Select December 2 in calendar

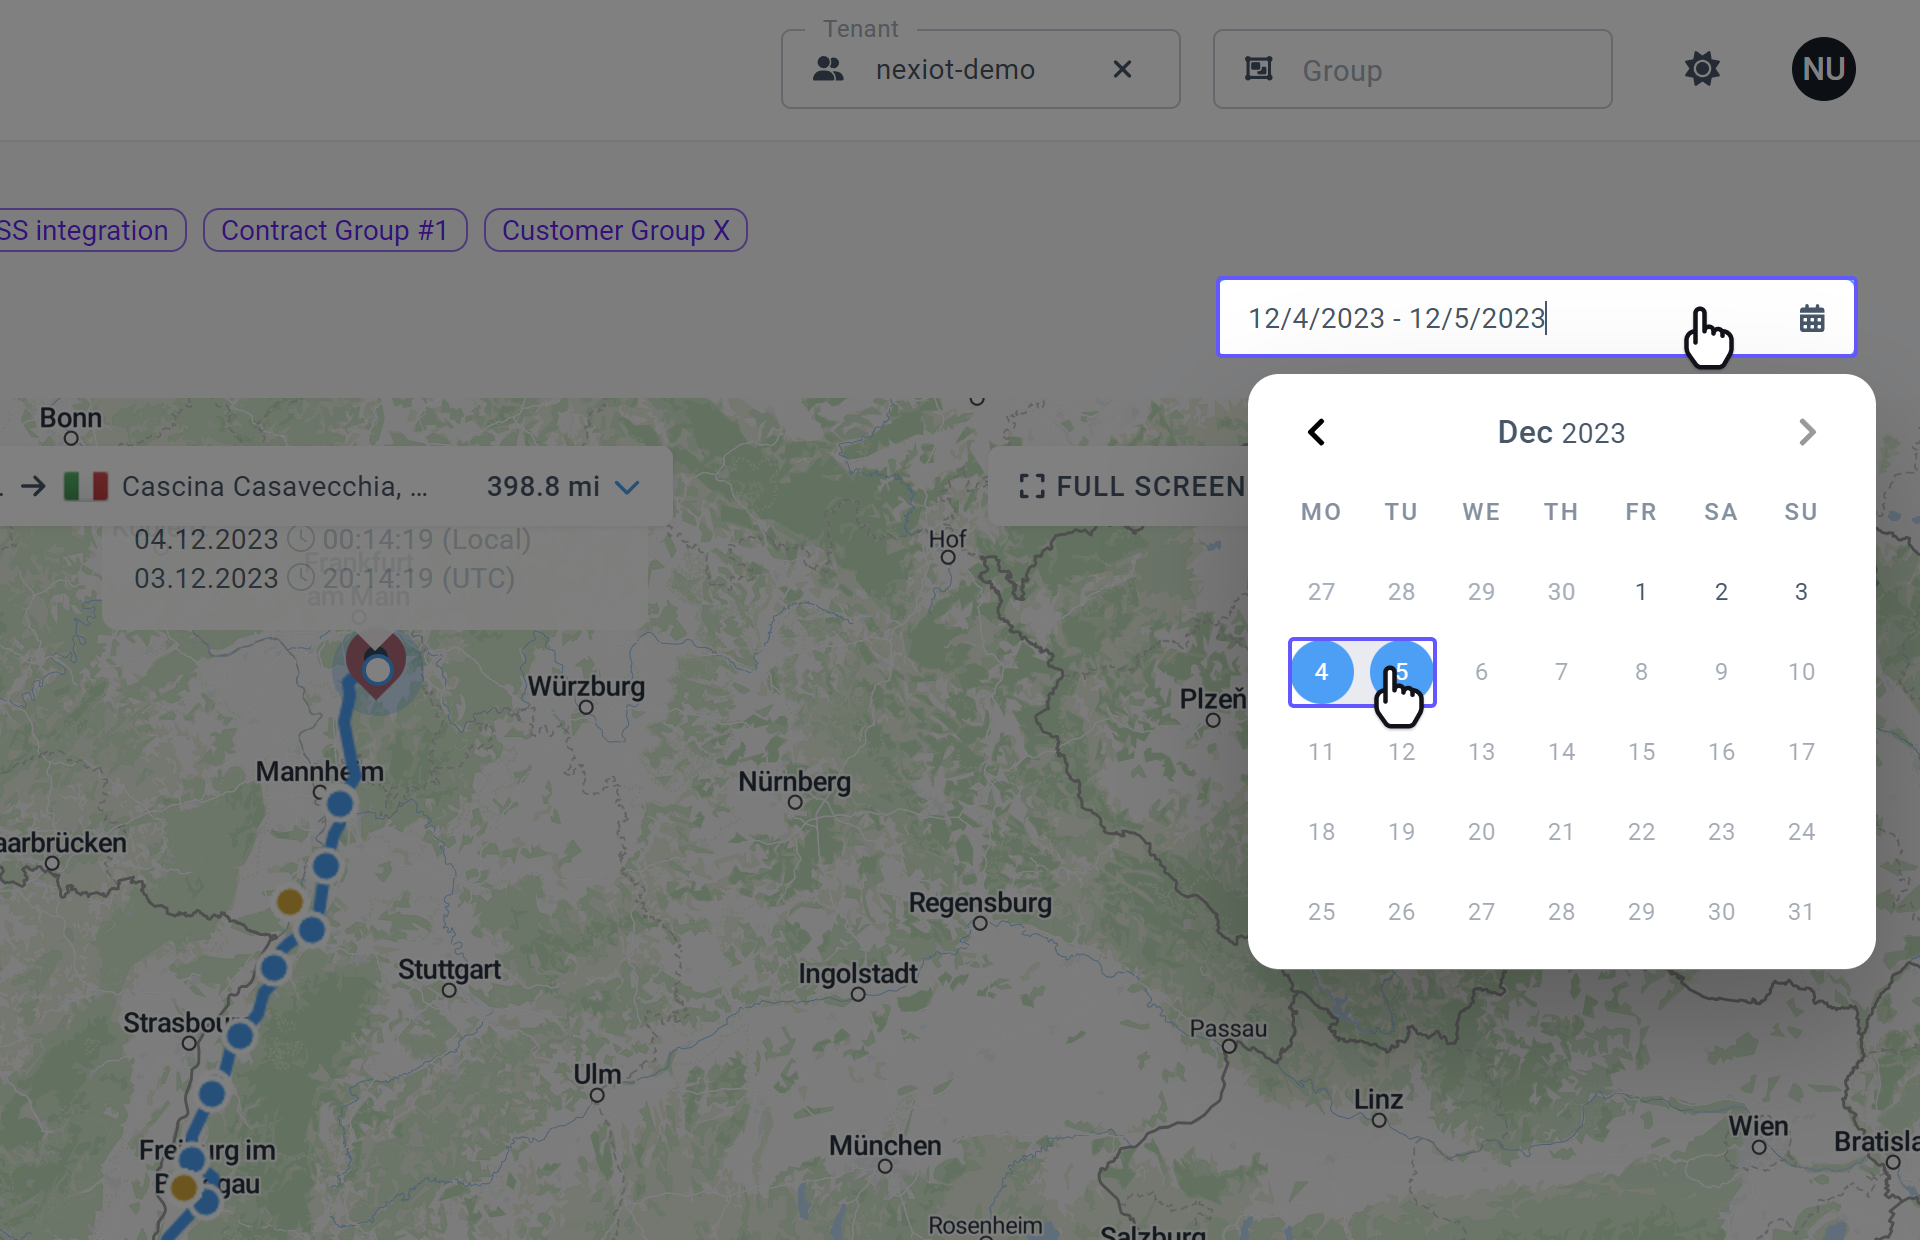pyautogui.click(x=1721, y=592)
